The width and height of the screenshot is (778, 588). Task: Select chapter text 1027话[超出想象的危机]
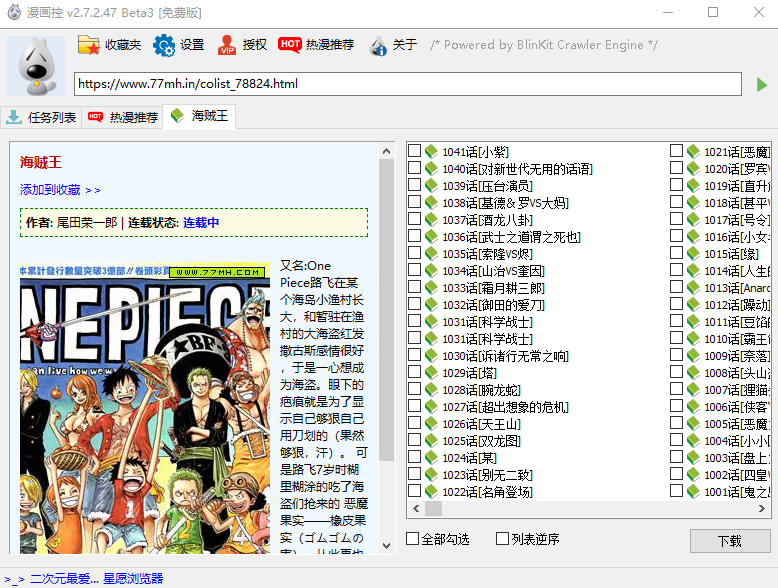pos(505,407)
